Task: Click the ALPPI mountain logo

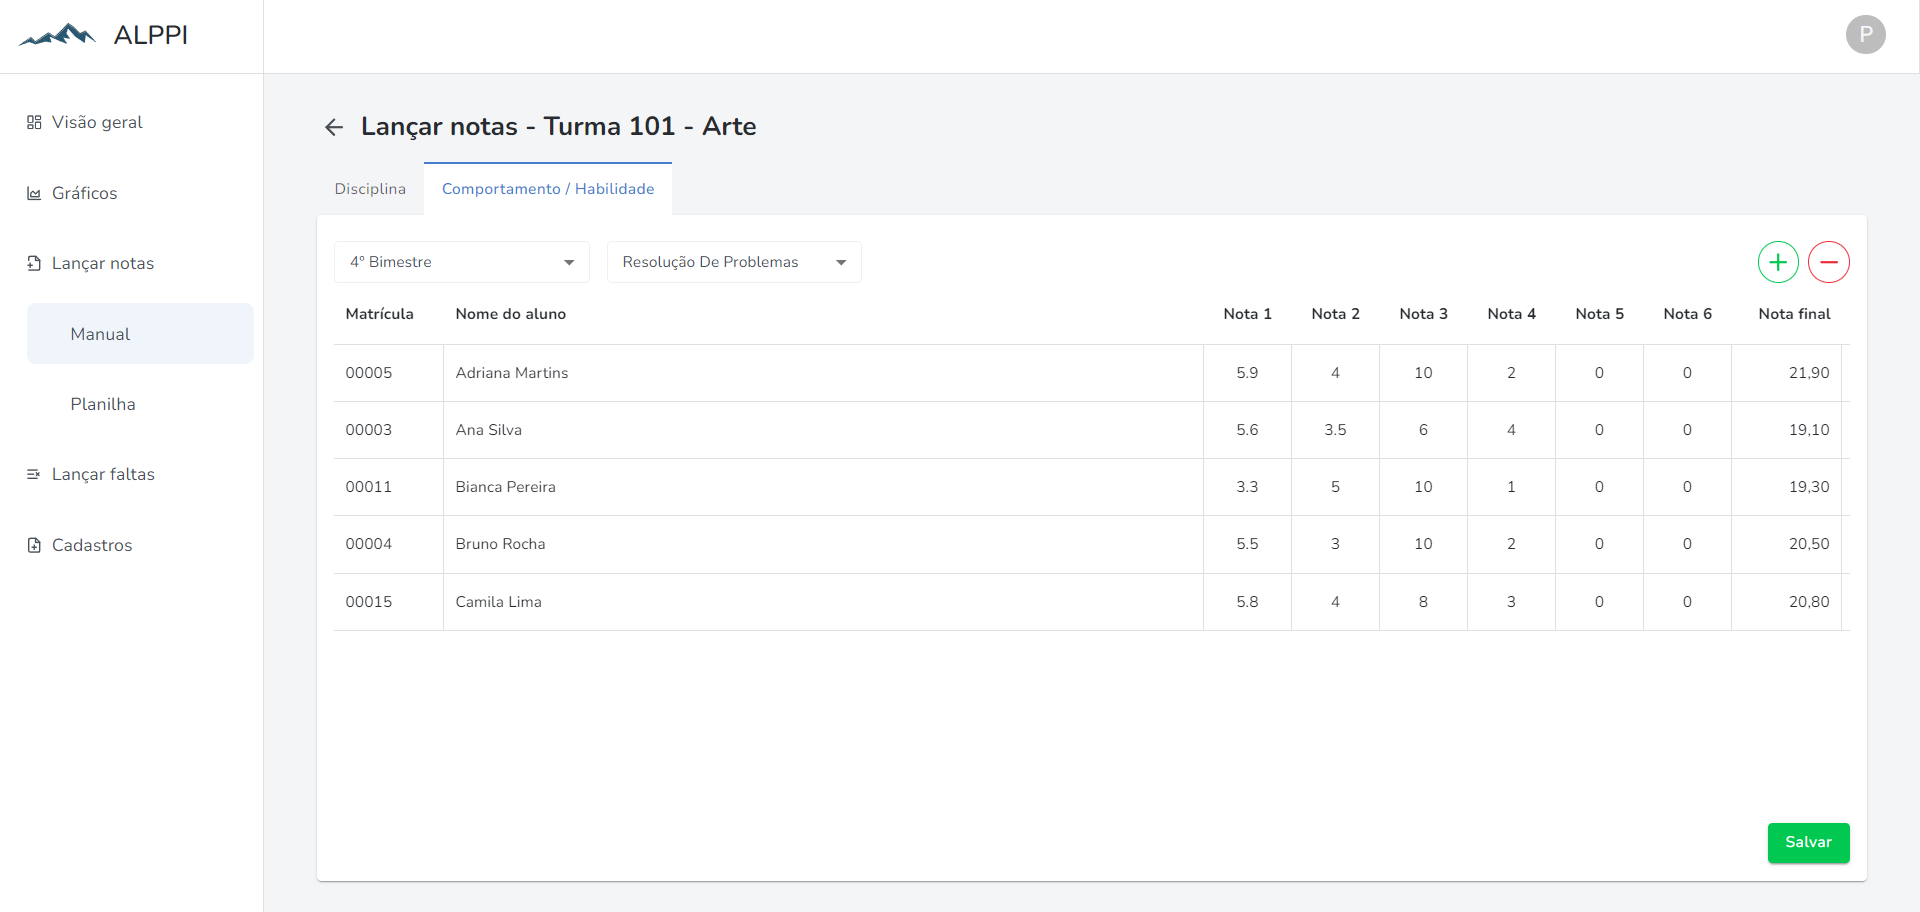Action: 58,35
